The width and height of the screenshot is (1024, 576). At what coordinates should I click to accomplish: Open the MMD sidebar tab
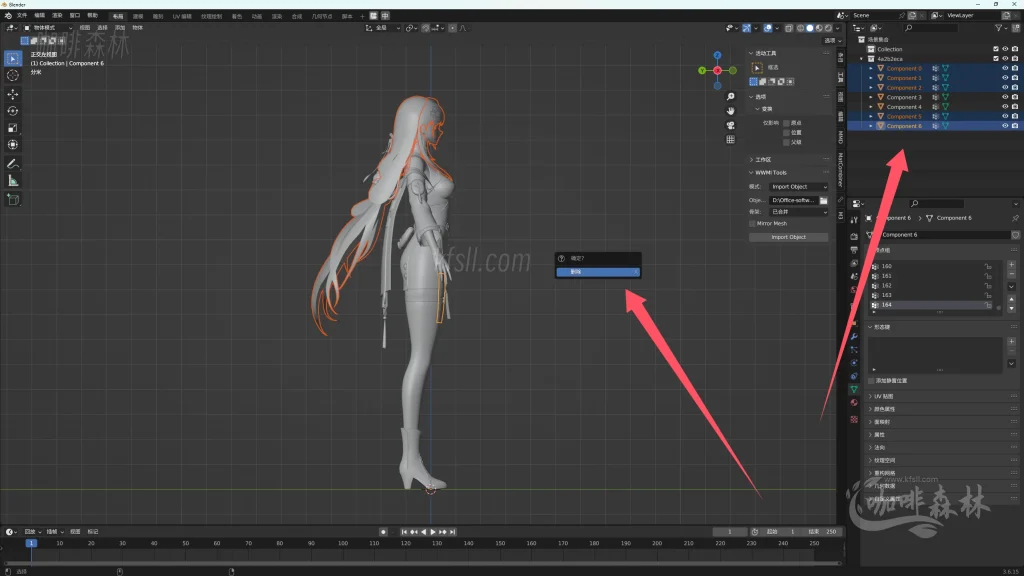[x=840, y=137]
